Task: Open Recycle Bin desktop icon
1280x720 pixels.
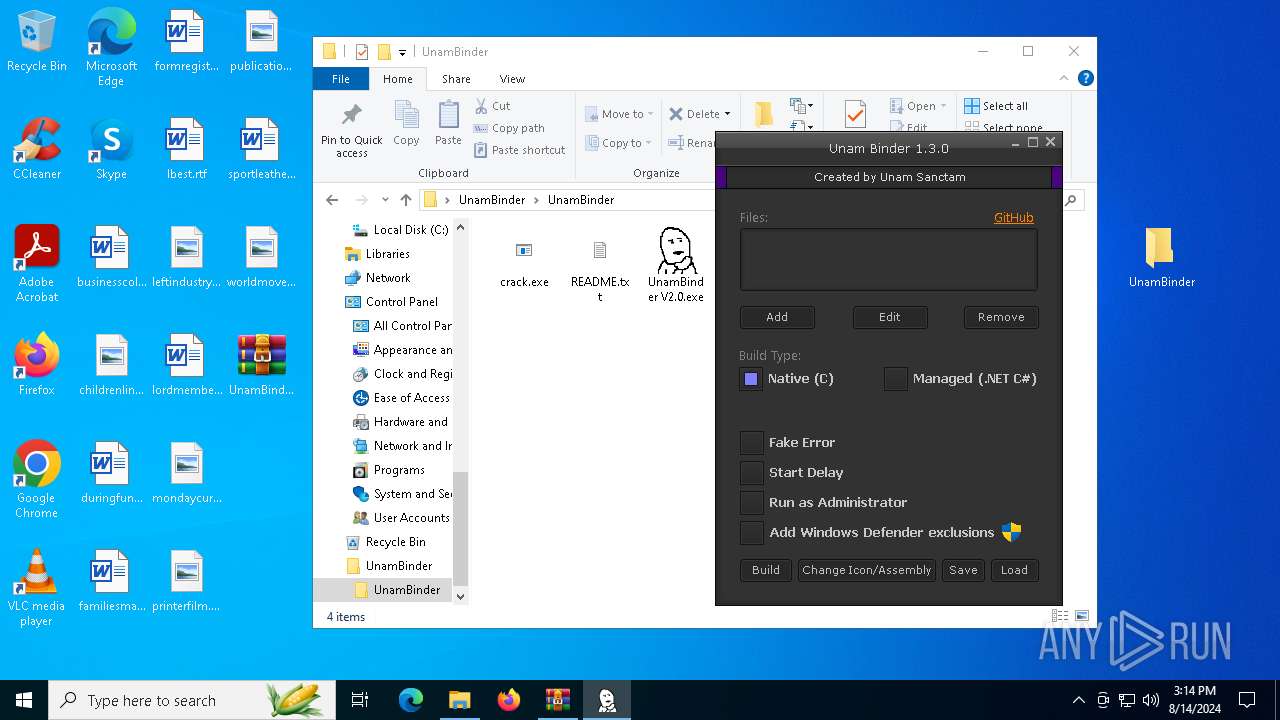Action: (37, 41)
